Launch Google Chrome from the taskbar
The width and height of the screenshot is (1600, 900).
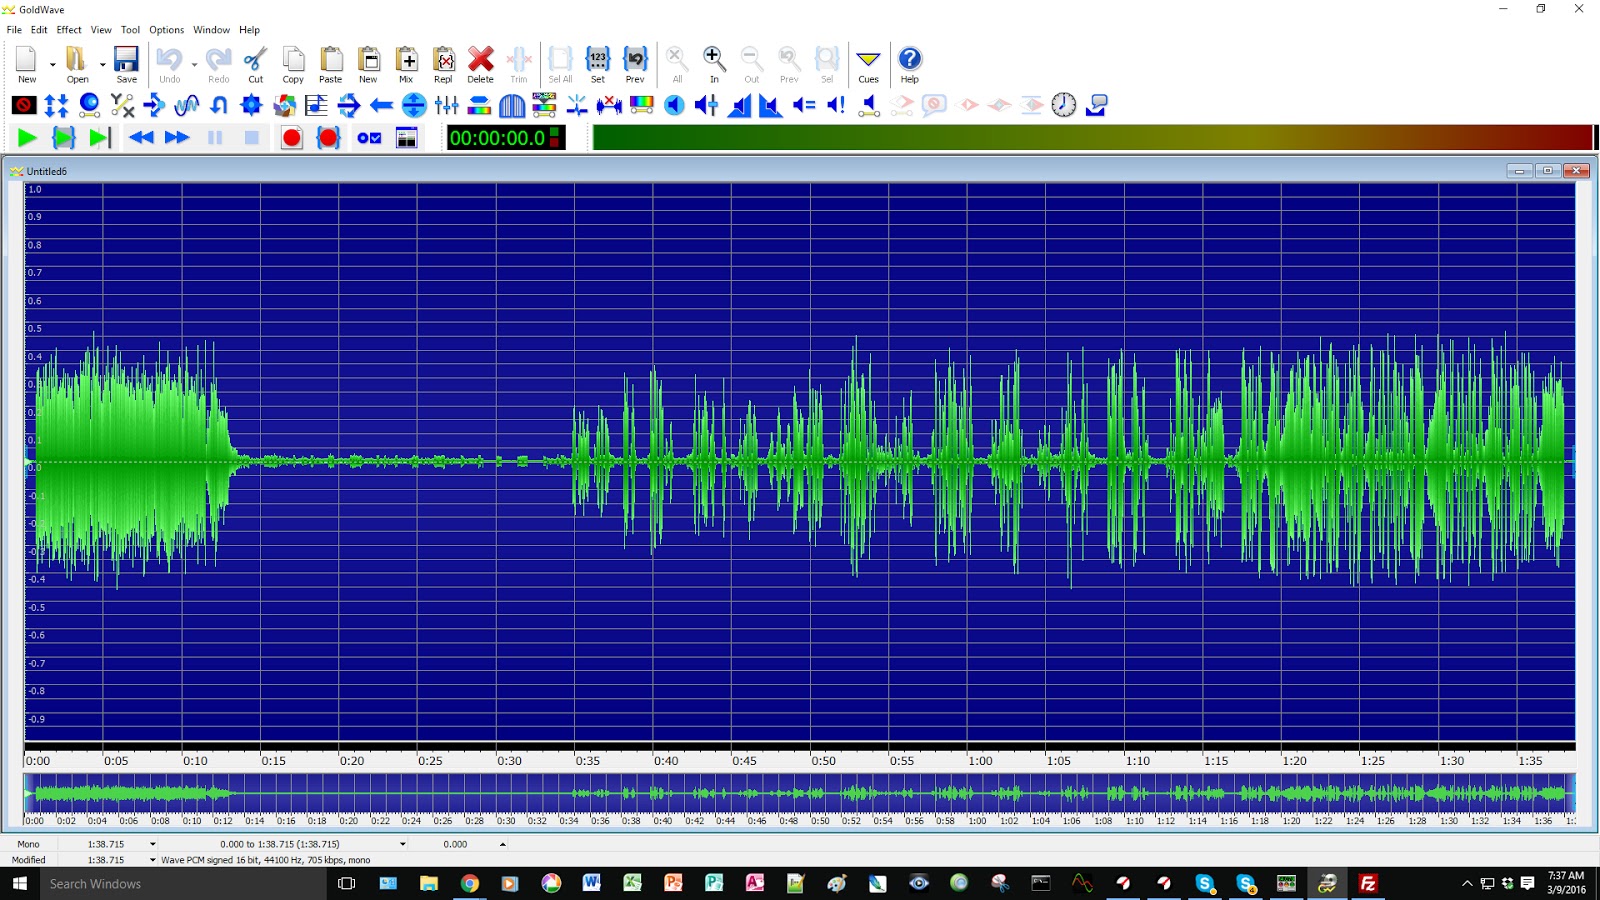(470, 884)
